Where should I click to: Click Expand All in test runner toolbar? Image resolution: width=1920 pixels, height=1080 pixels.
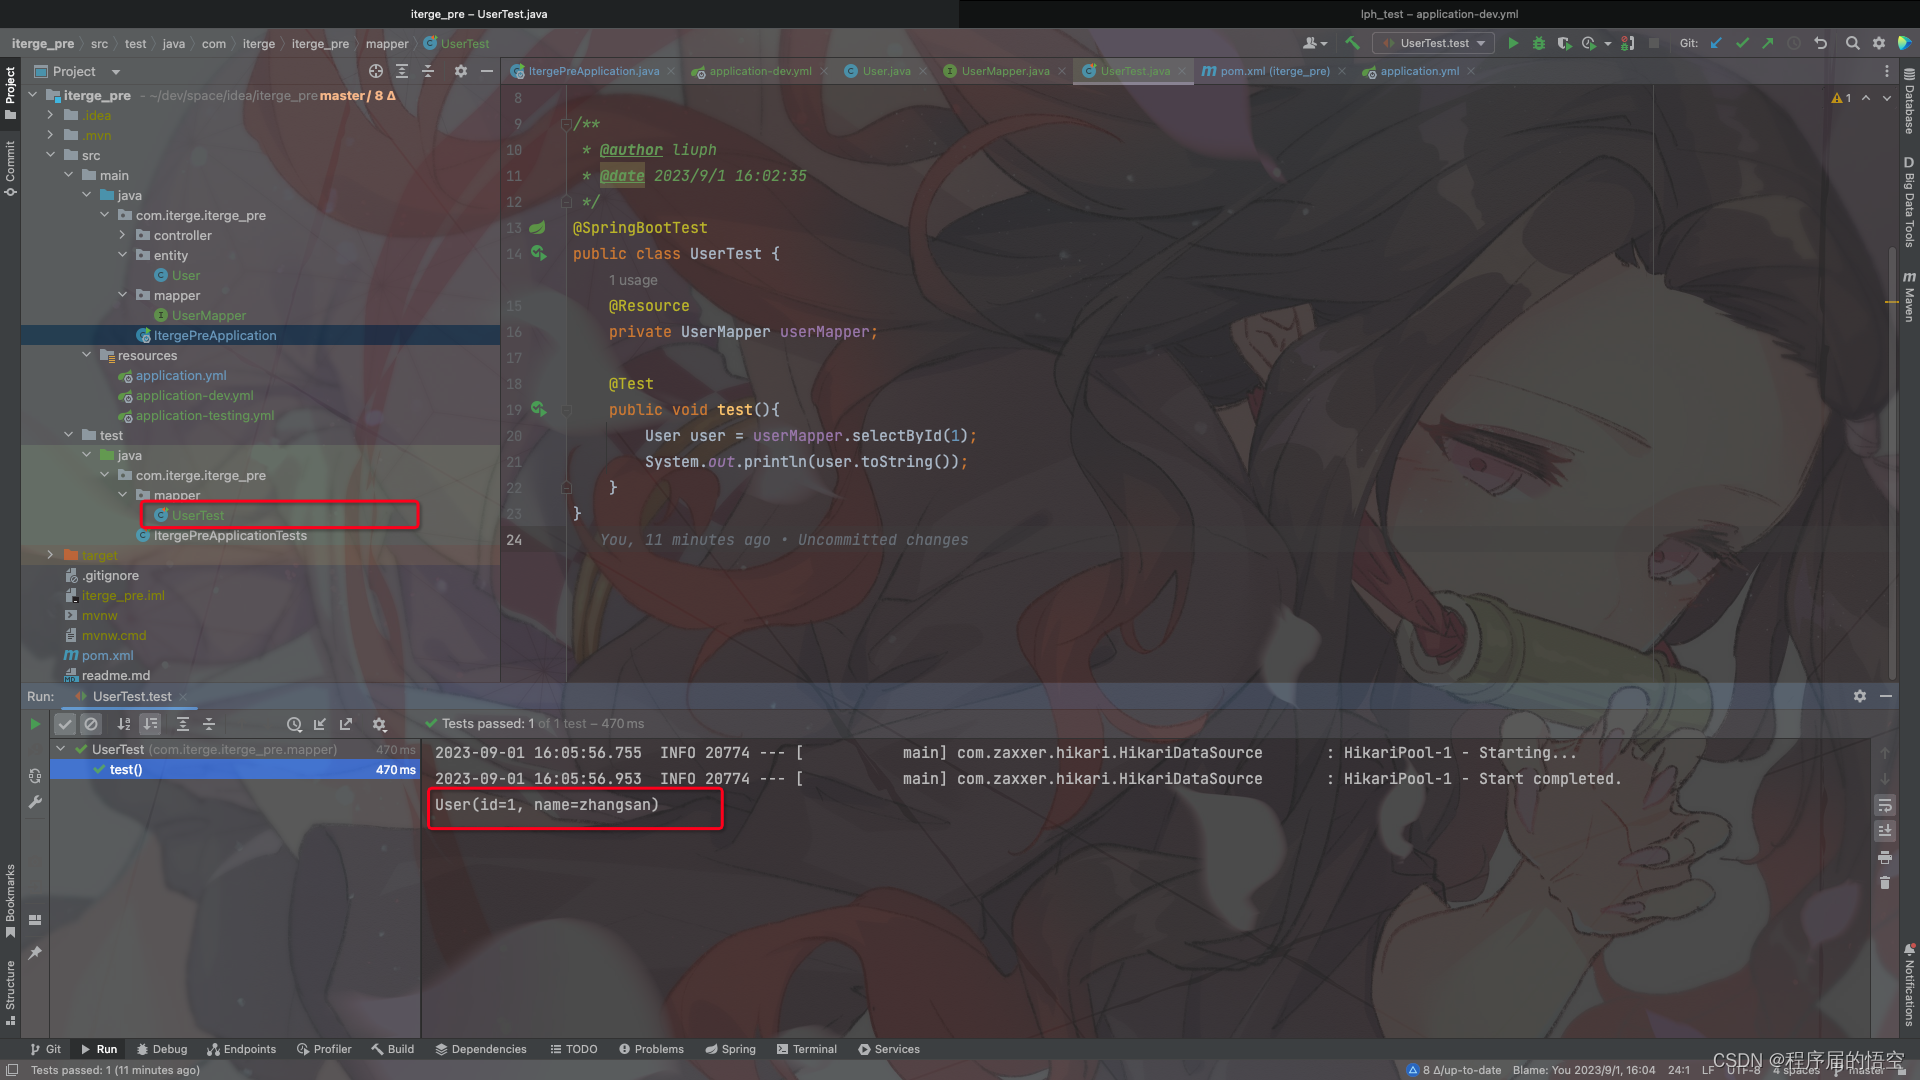183,724
